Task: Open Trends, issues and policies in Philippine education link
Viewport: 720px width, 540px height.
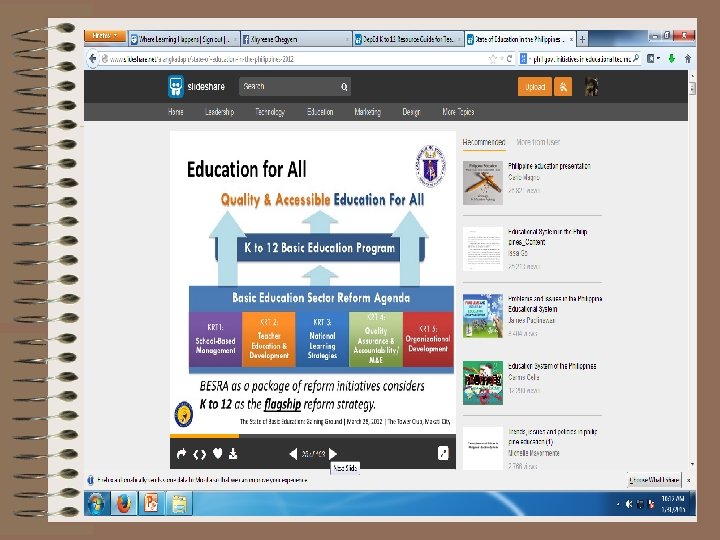Action: click(552, 437)
